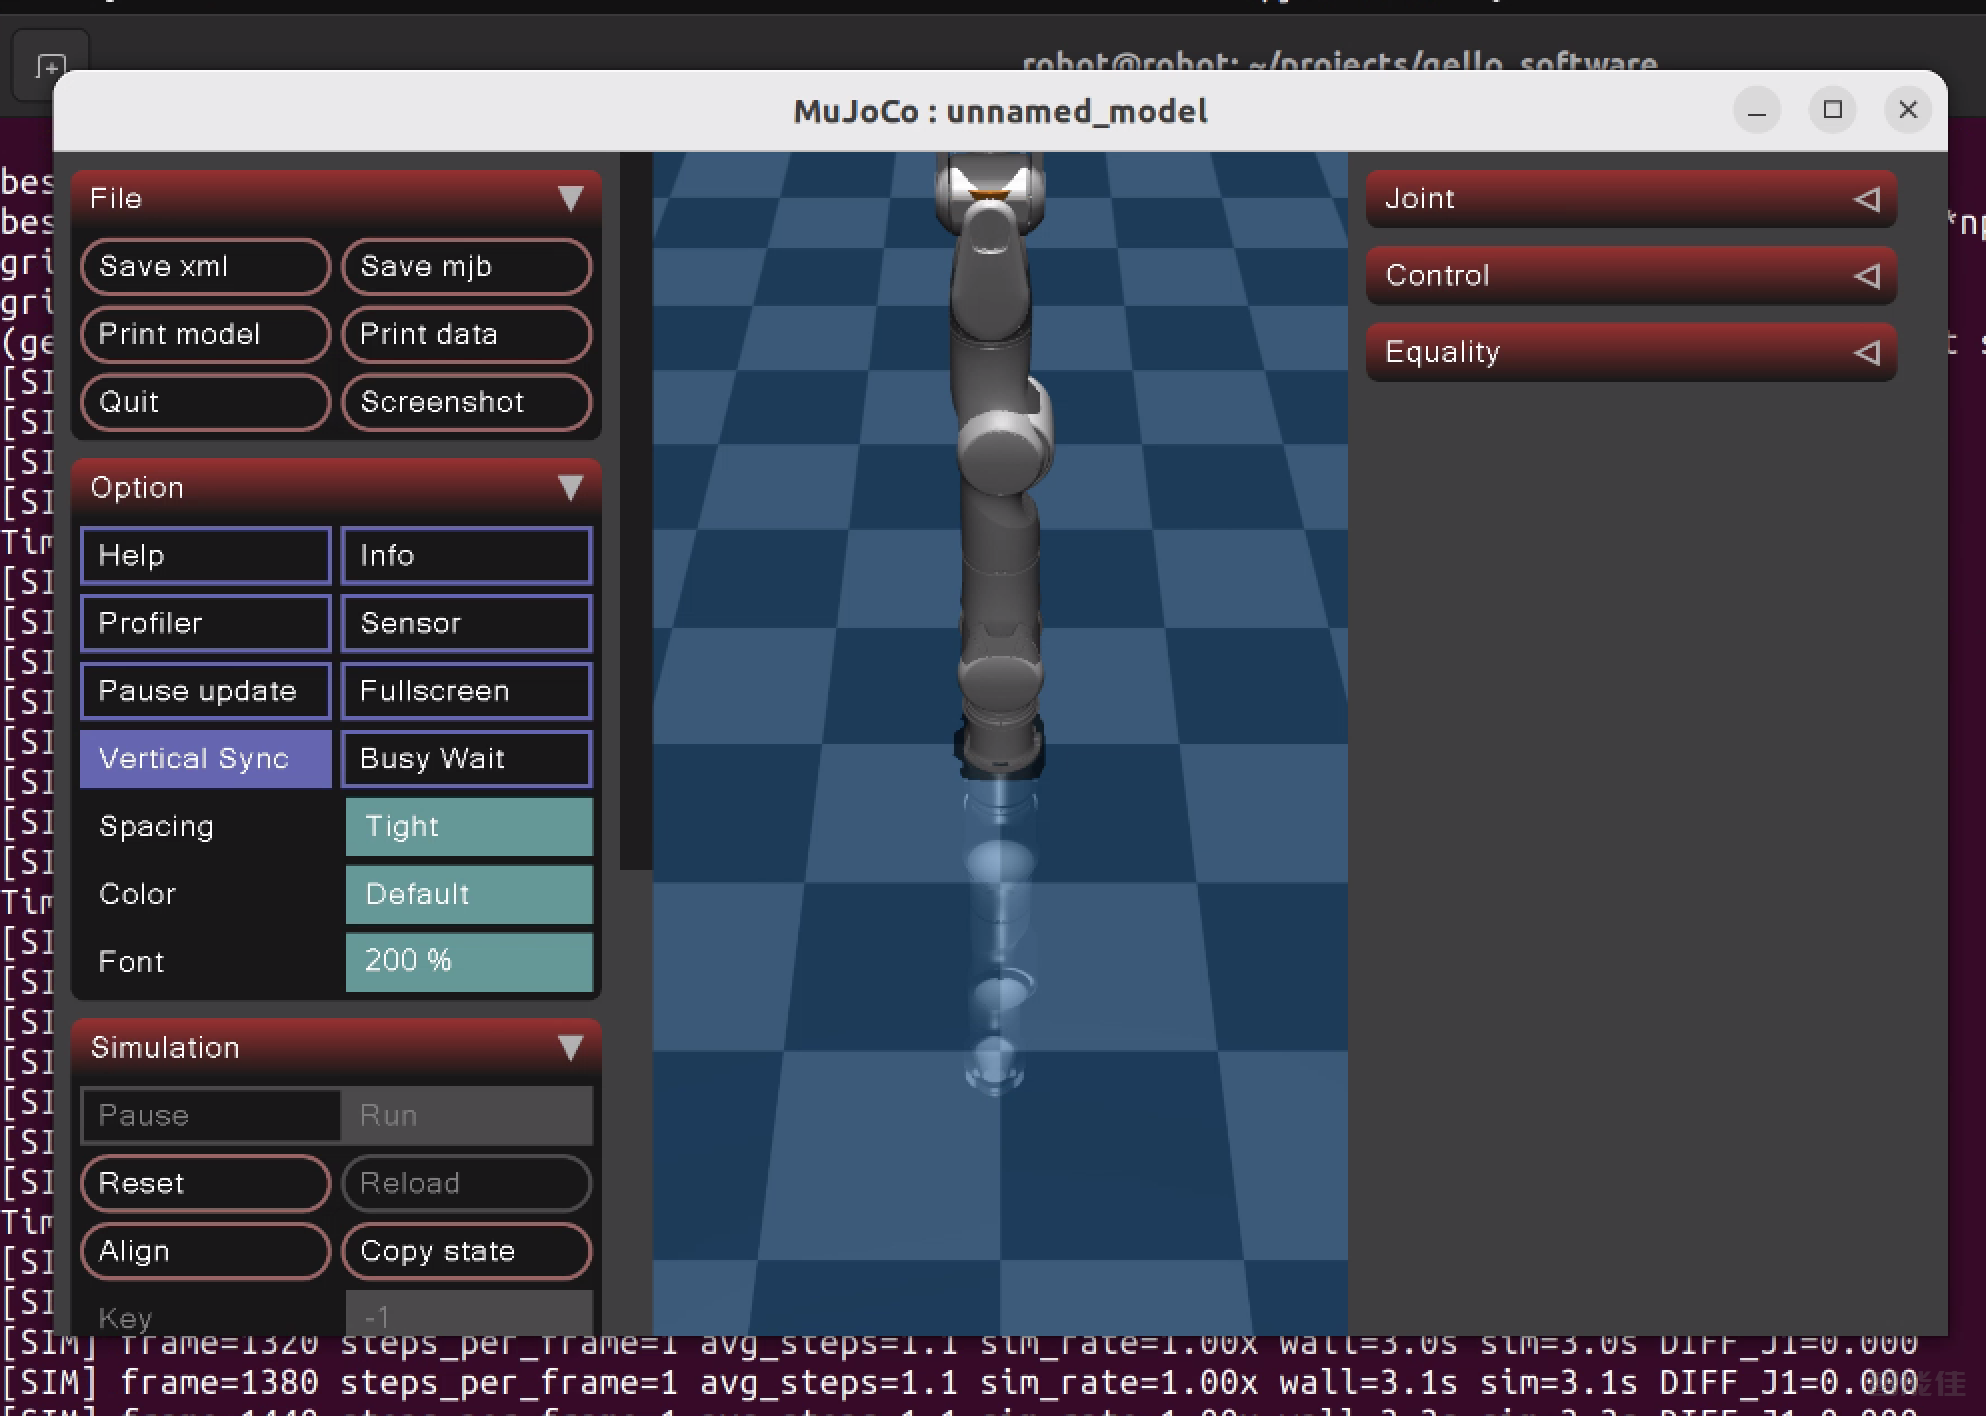Toggle the Sensor overlay
Image resolution: width=1986 pixels, height=1416 pixels.
[467, 623]
